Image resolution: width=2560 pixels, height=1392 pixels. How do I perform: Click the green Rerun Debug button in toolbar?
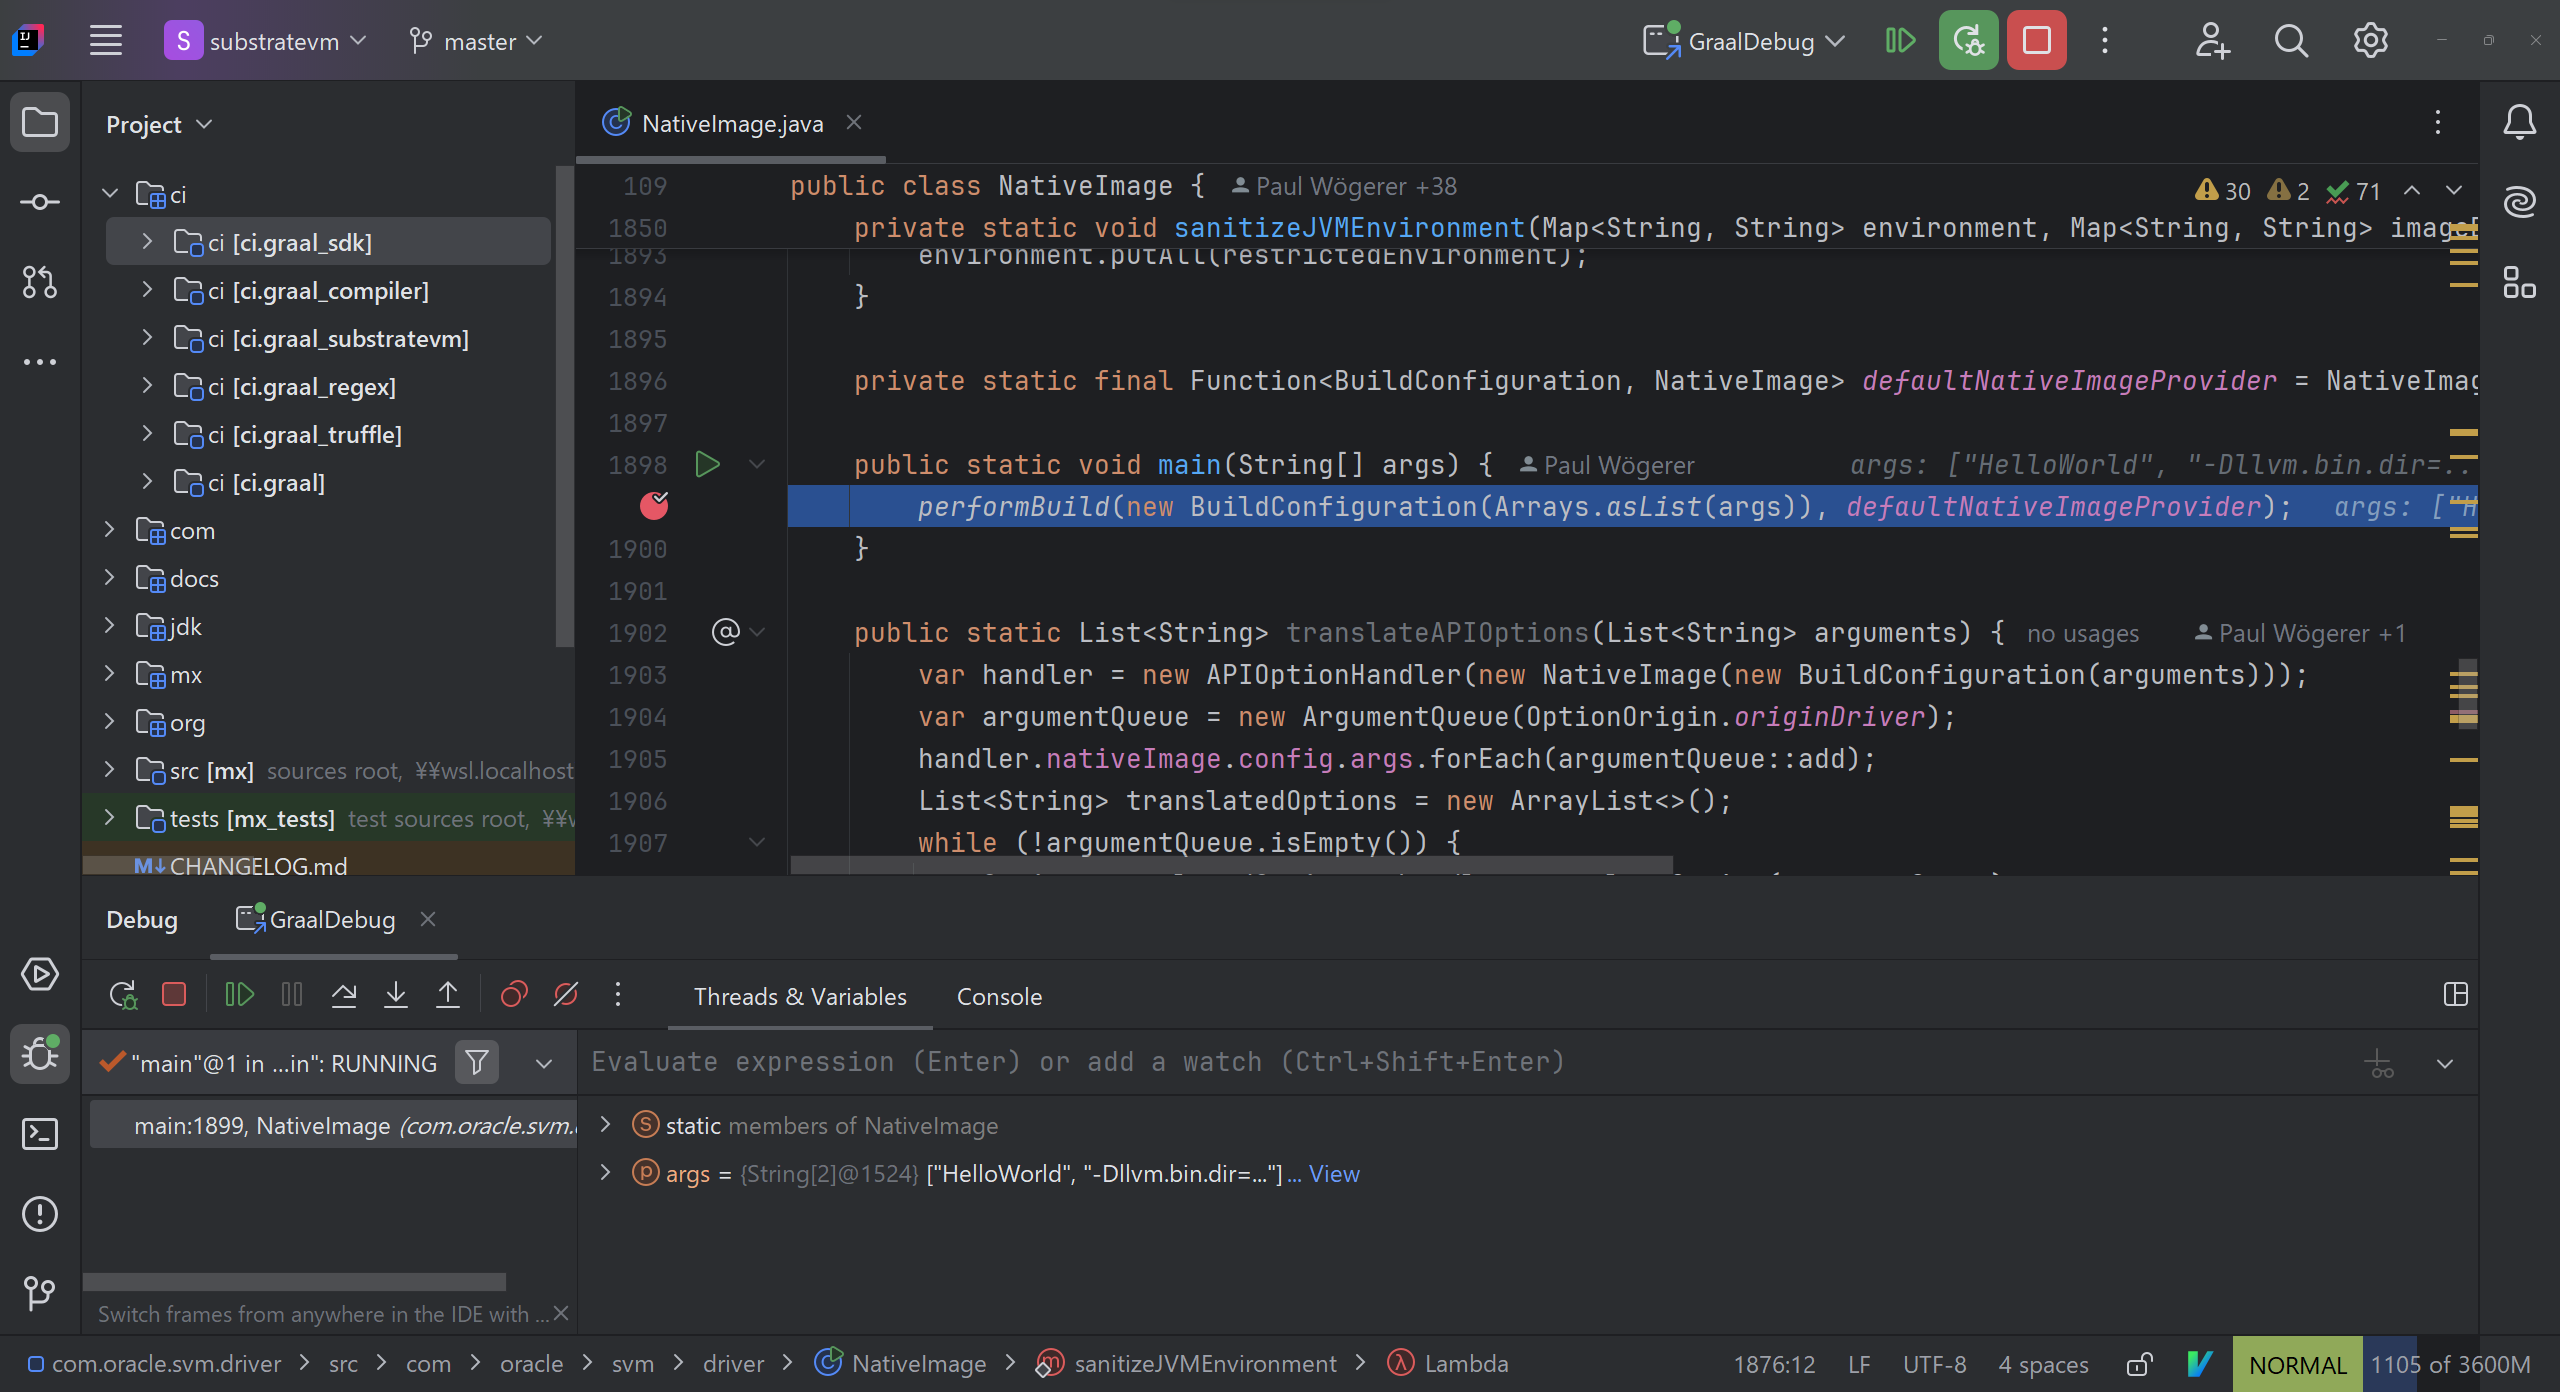pos(1968,41)
